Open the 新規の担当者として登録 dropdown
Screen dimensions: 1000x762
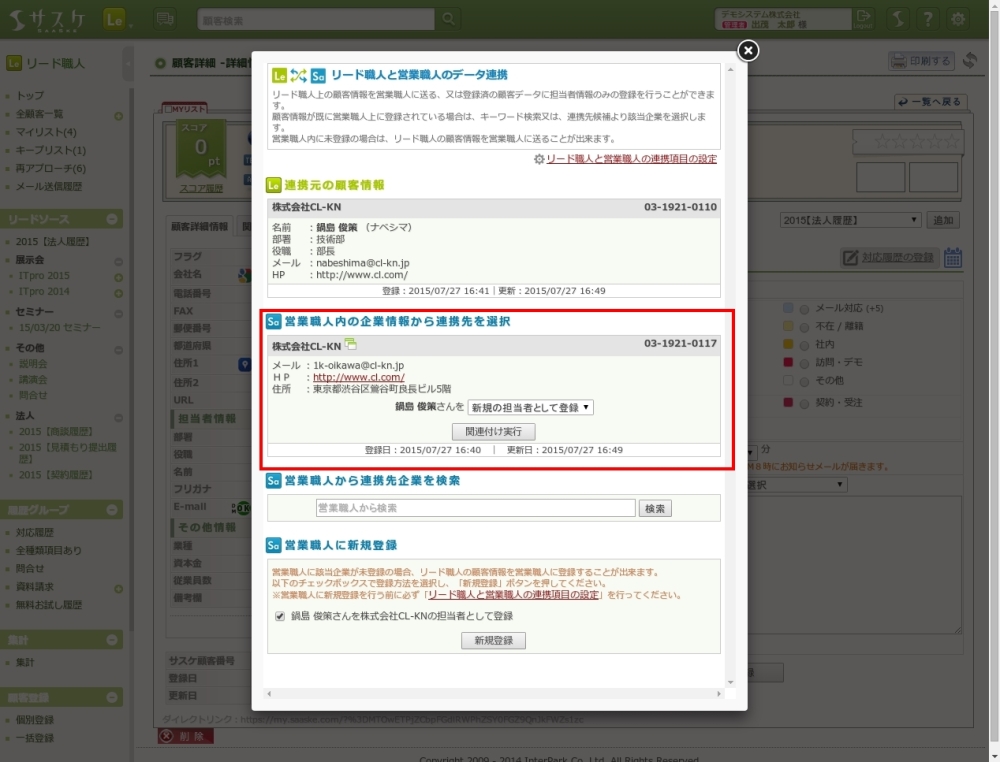coord(531,407)
